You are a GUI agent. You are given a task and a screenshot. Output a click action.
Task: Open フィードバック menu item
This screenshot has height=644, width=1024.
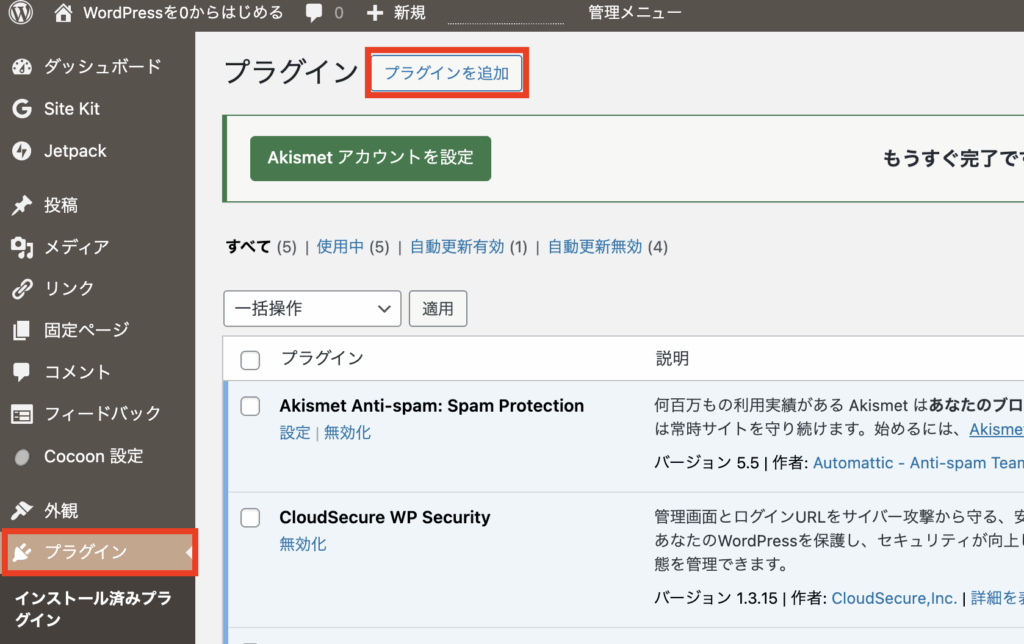[103, 413]
